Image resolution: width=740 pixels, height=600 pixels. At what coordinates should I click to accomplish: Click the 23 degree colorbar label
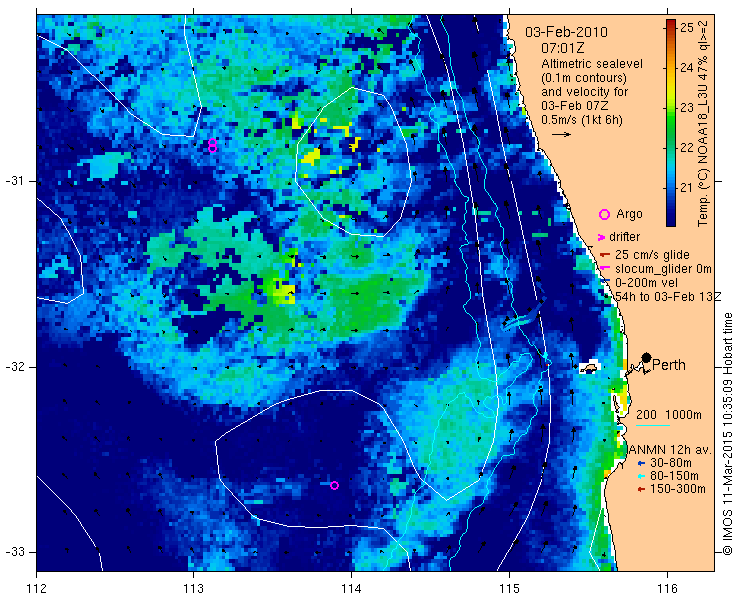click(687, 108)
